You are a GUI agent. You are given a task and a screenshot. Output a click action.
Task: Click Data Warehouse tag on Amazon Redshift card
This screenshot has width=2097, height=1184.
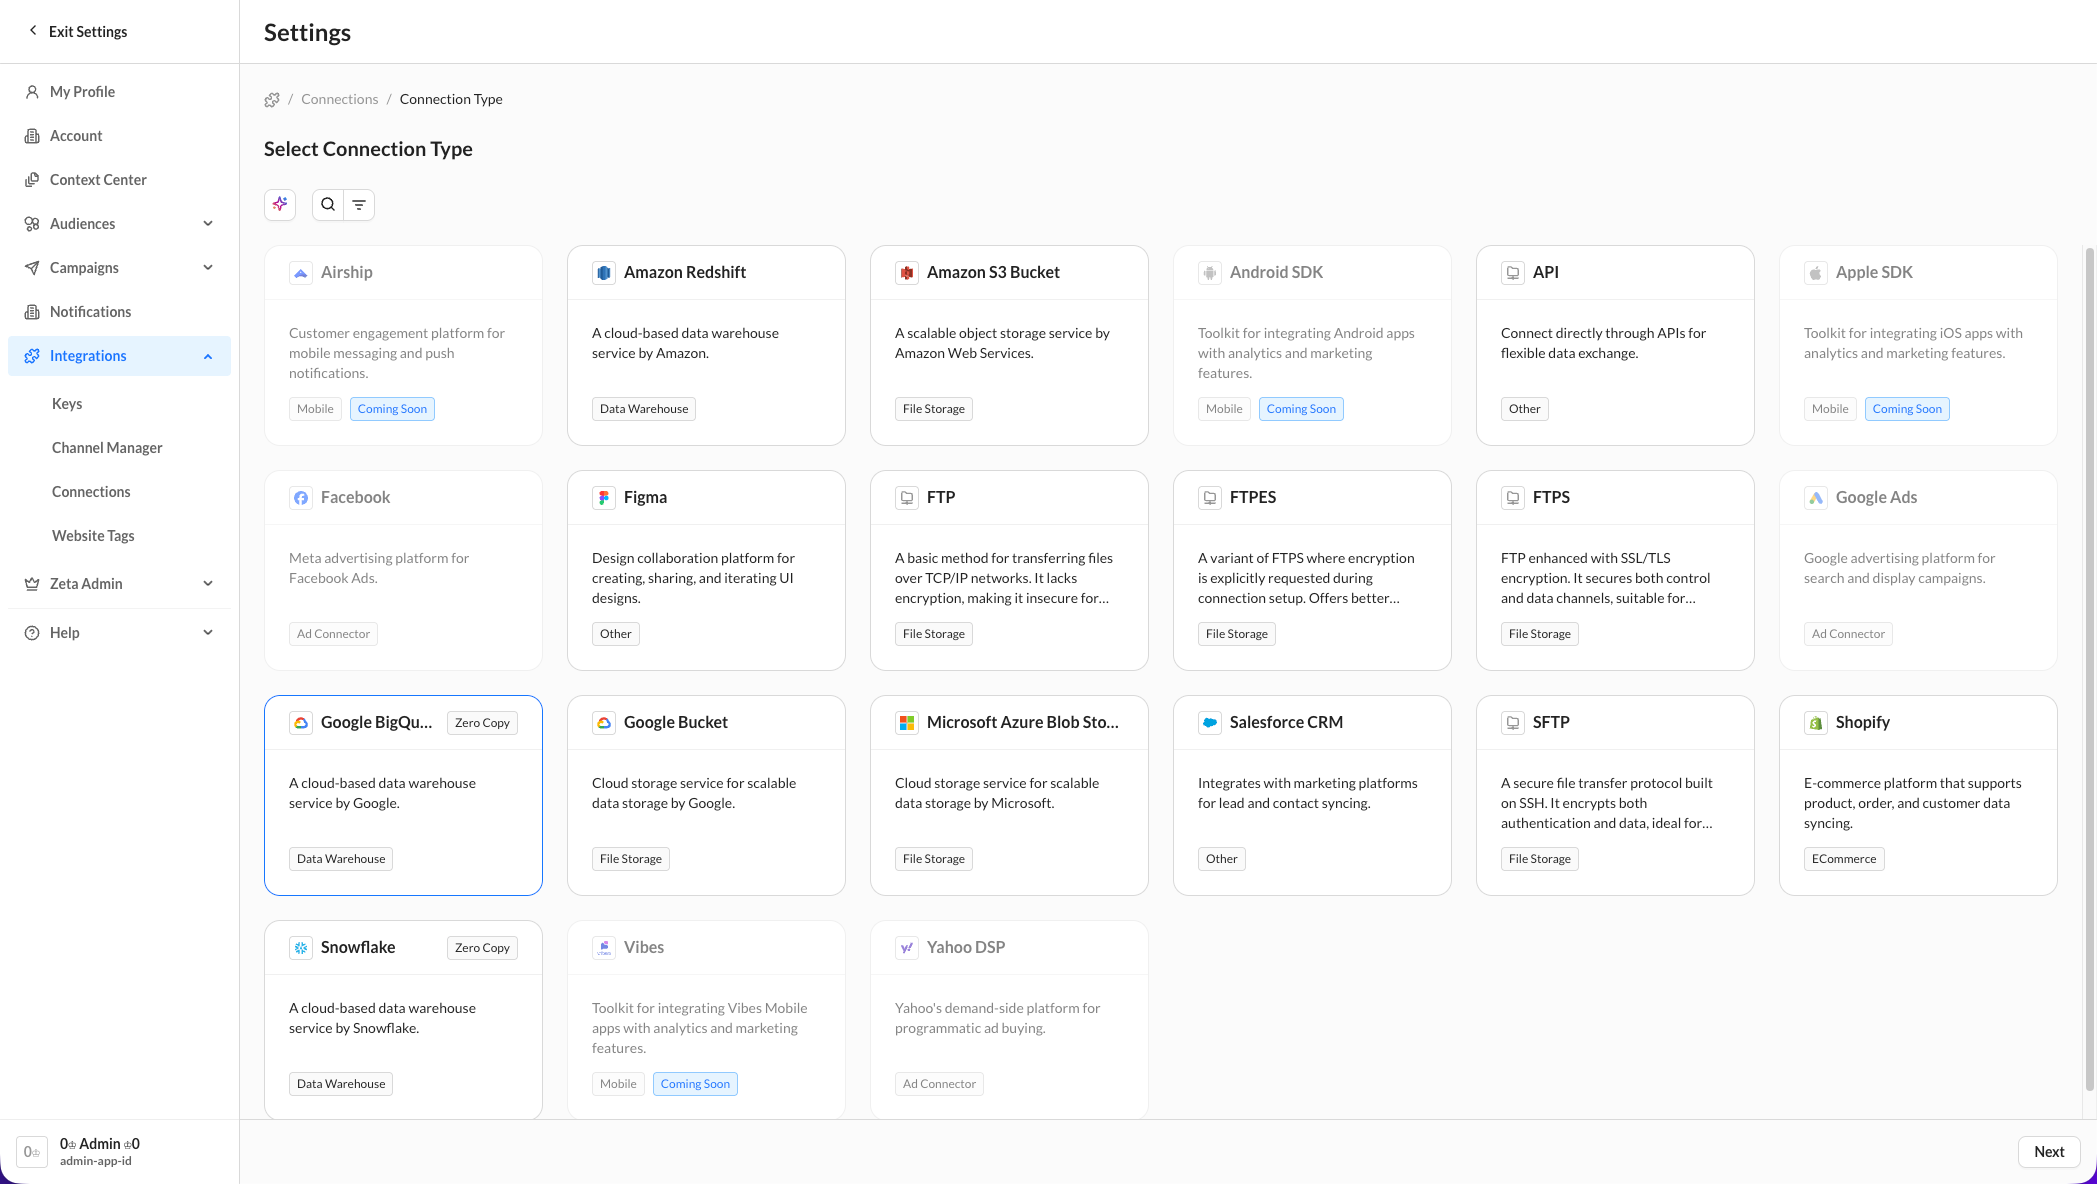pos(644,409)
